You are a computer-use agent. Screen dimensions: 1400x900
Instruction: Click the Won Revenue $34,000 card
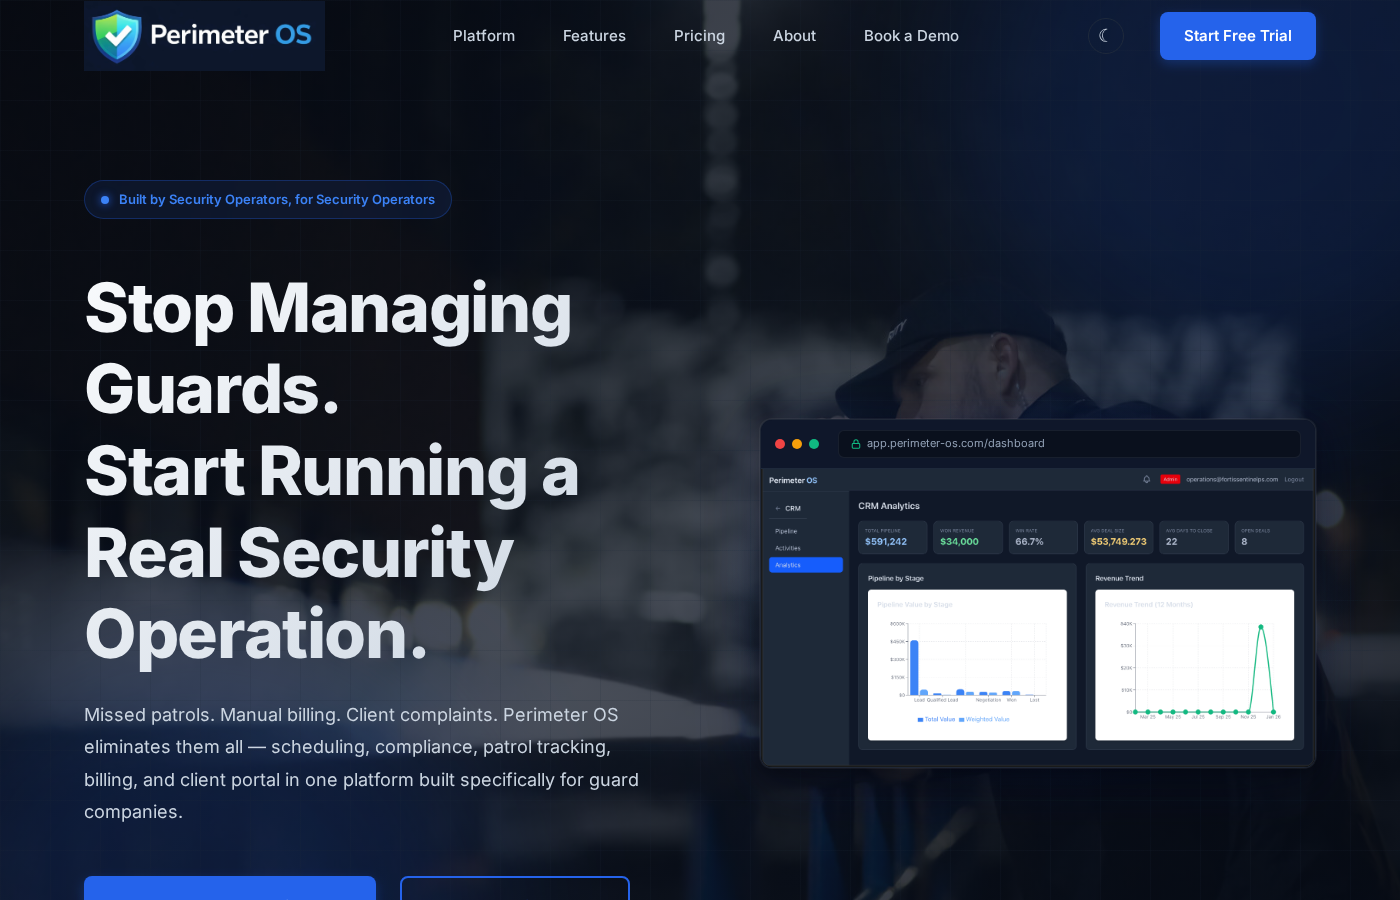click(968, 537)
